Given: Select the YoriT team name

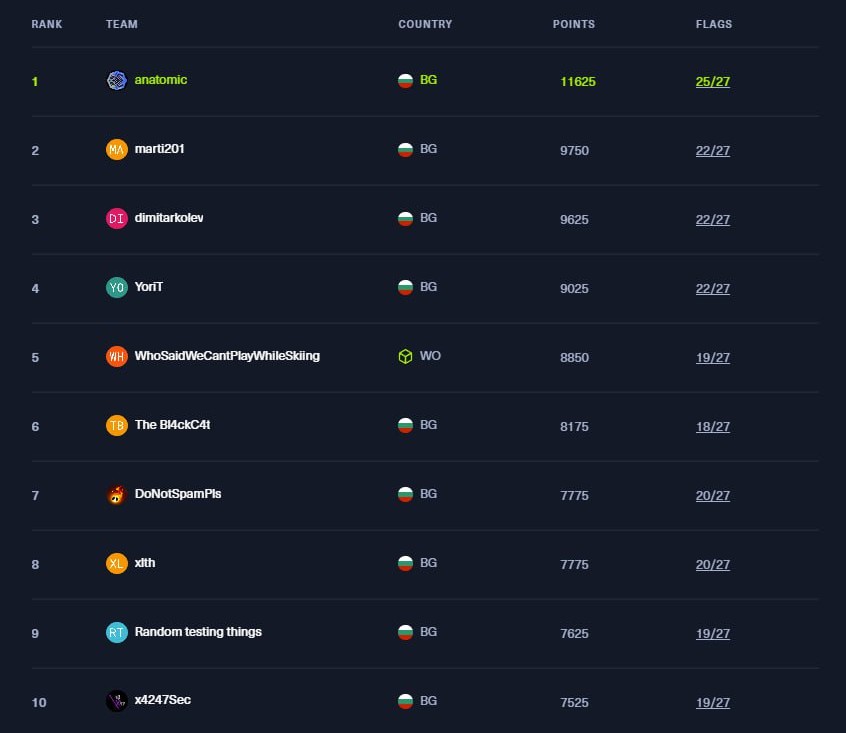Looking at the screenshot, I should point(148,287).
